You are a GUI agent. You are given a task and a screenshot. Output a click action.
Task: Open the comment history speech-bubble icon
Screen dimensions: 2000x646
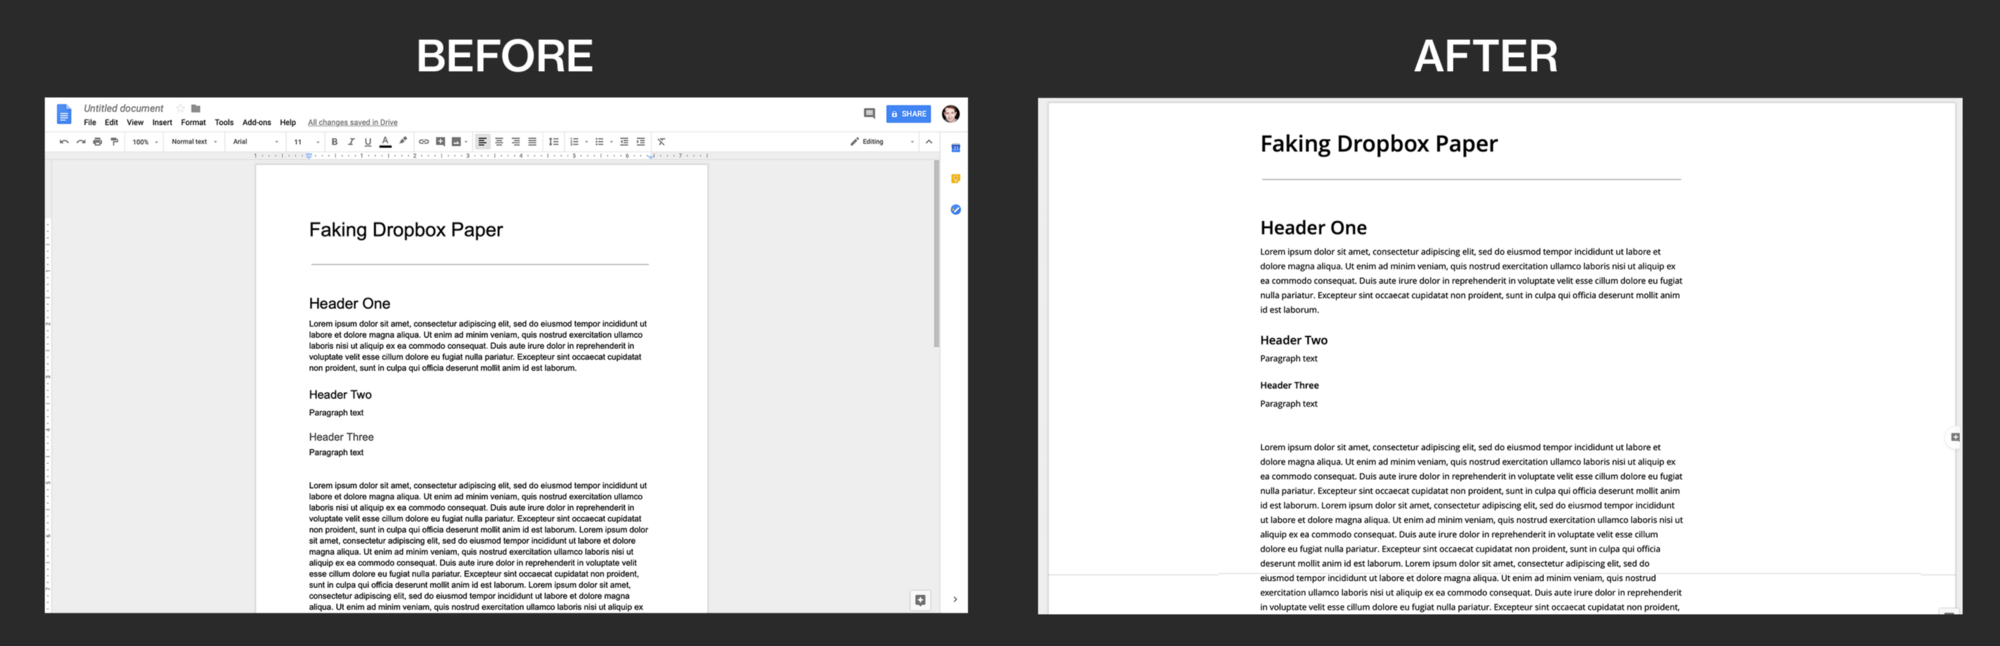[x=869, y=114]
